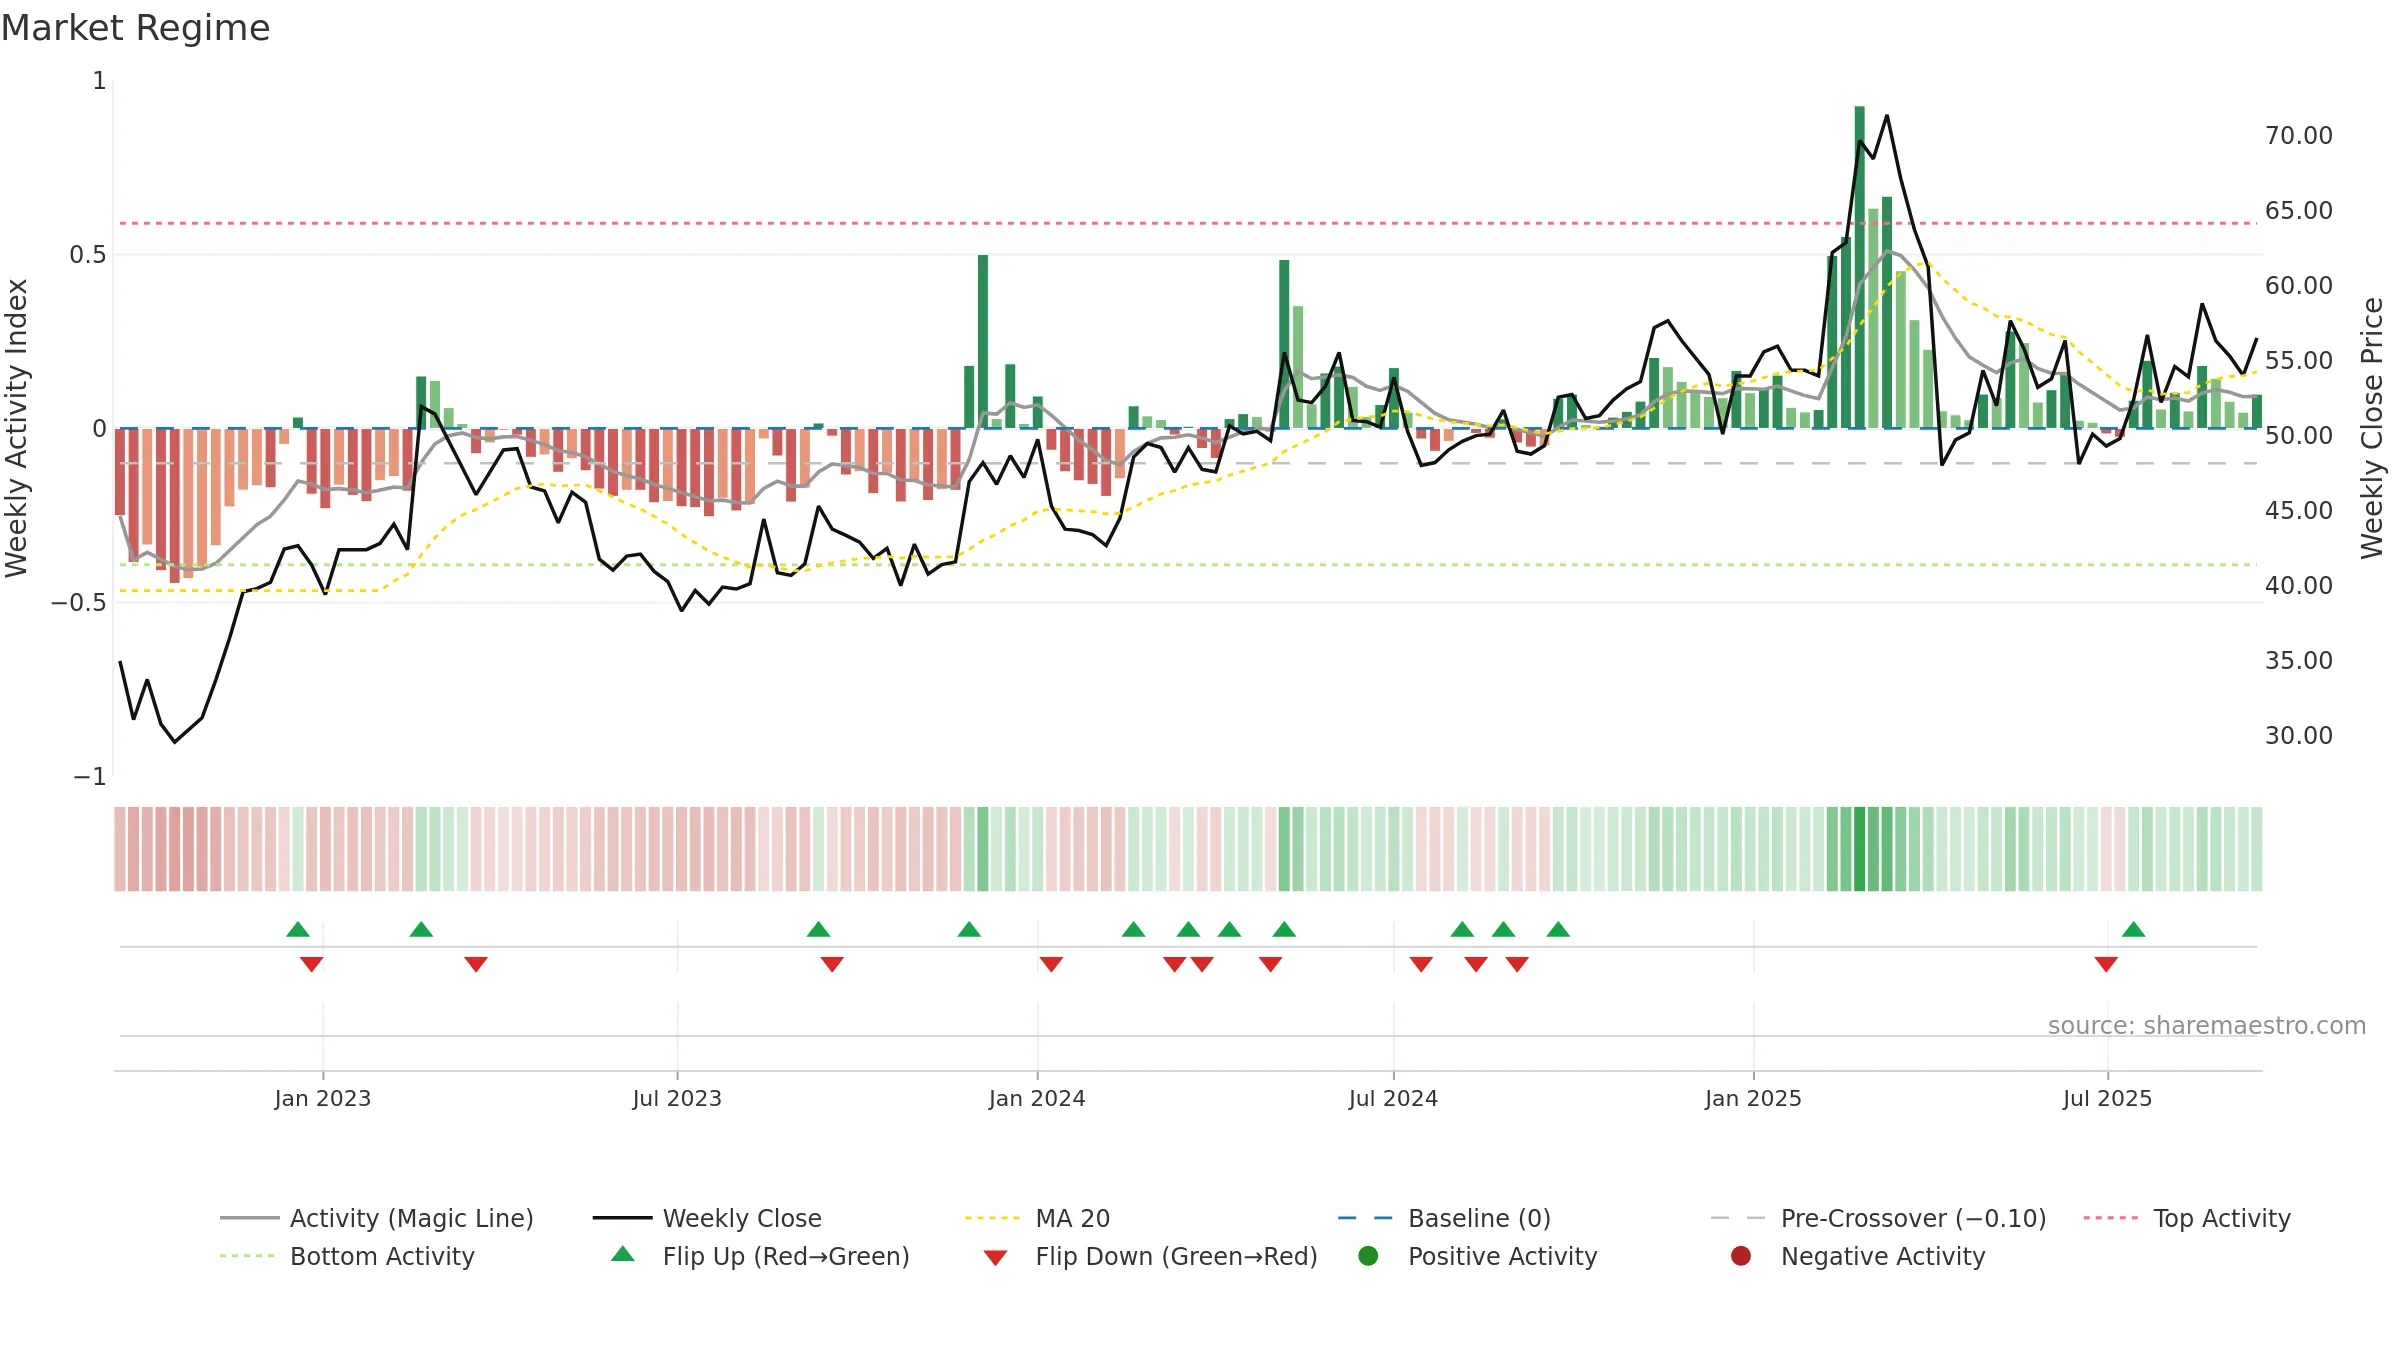Toggle Baseline (0) in the legend
Image resolution: width=2400 pixels, height=1350 pixels.
click(1444, 1218)
